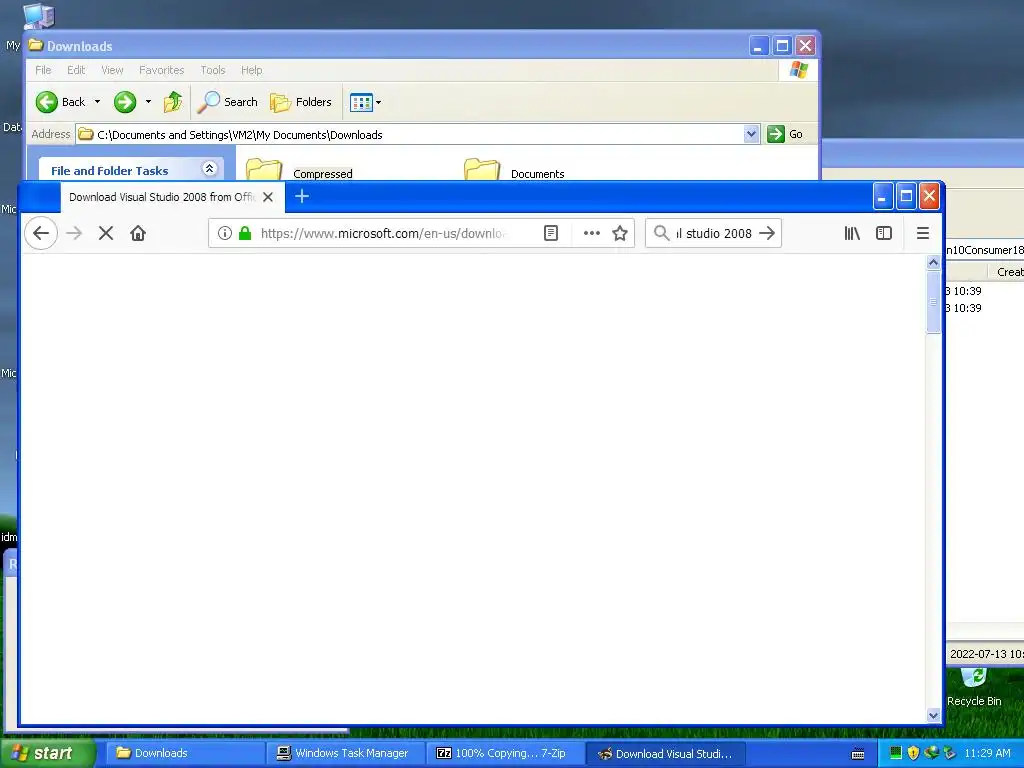Click the Start button
This screenshot has width=1024, height=768.
[48, 753]
